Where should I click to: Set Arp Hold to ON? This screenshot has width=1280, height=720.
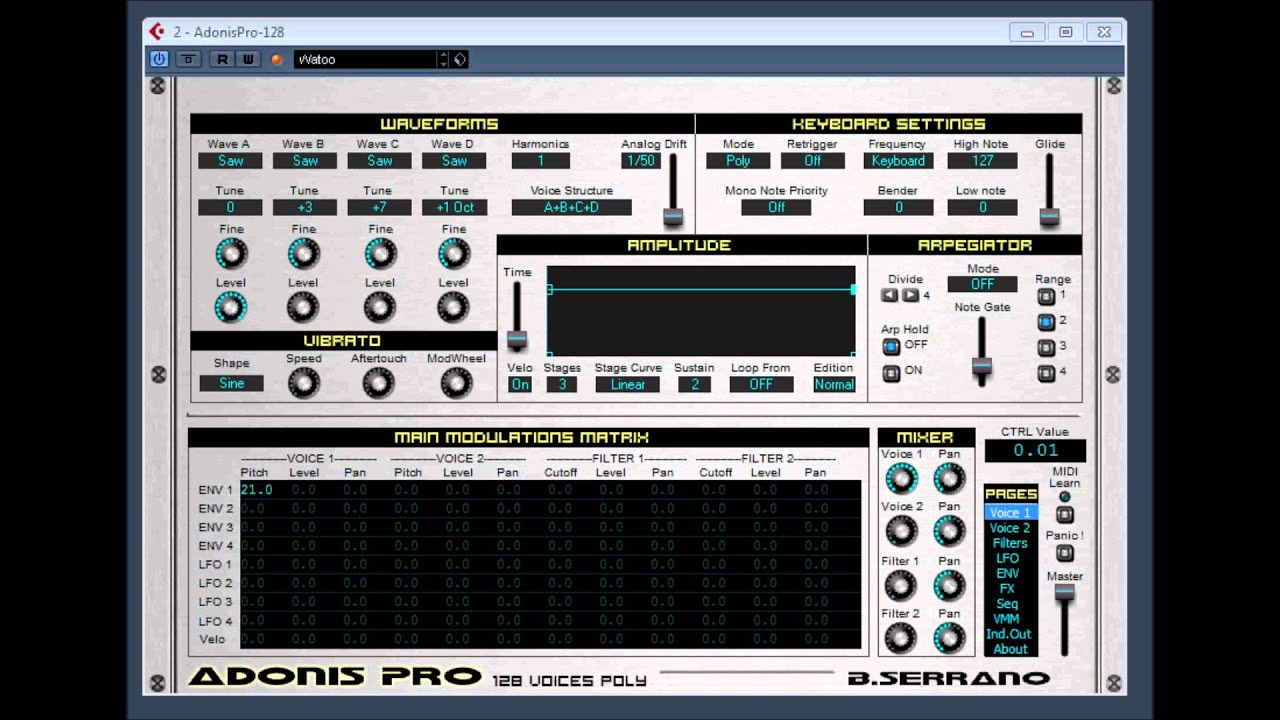tap(891, 373)
